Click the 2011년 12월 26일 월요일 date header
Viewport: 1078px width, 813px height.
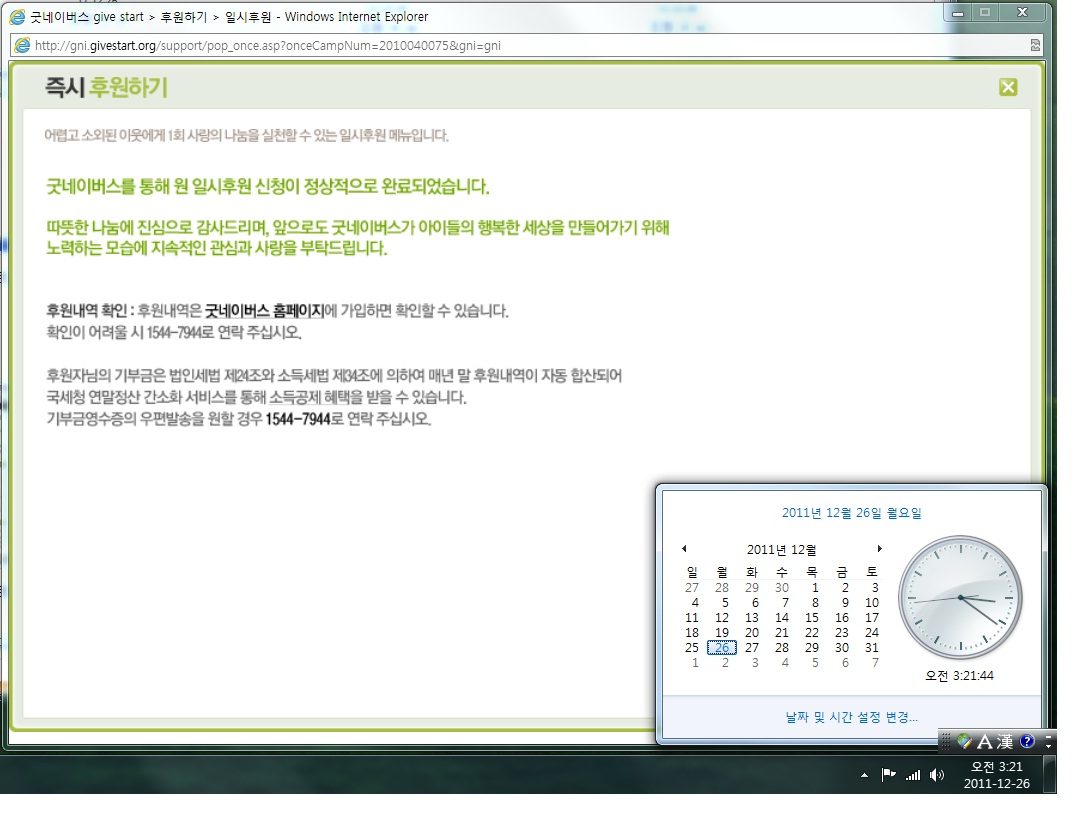click(x=851, y=513)
